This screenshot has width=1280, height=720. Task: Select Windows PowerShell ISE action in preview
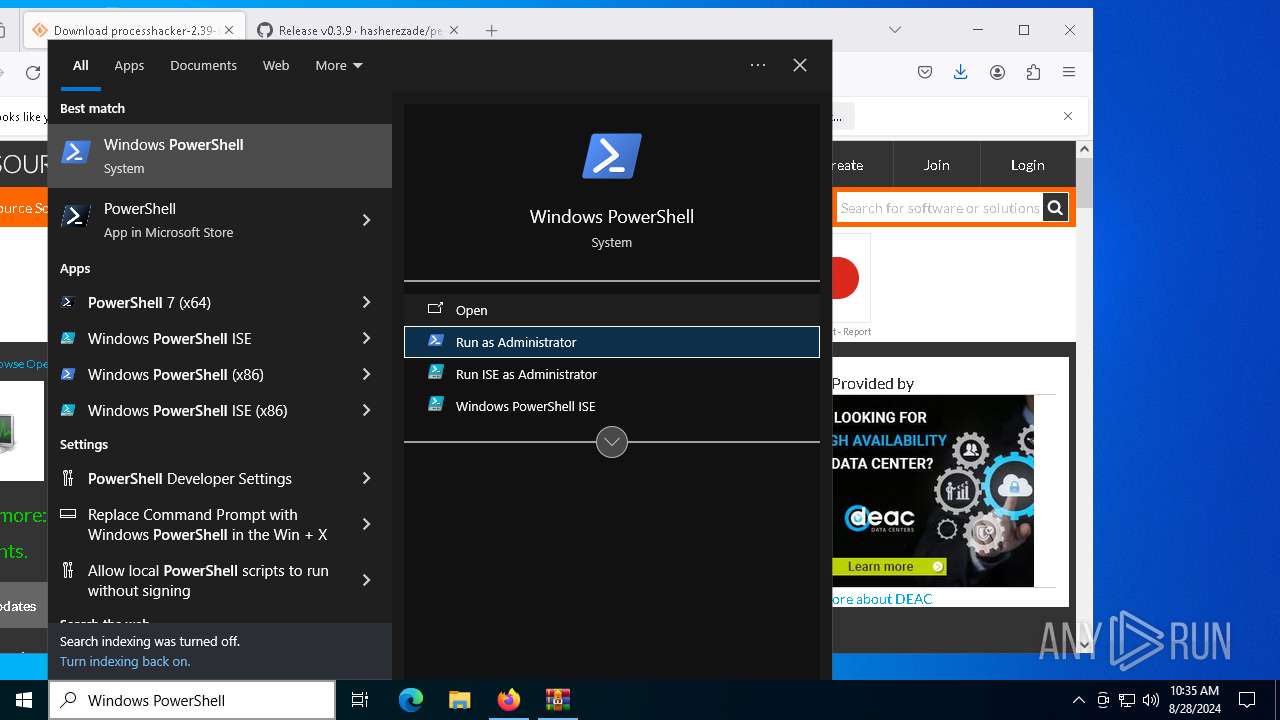pyautogui.click(x=612, y=406)
